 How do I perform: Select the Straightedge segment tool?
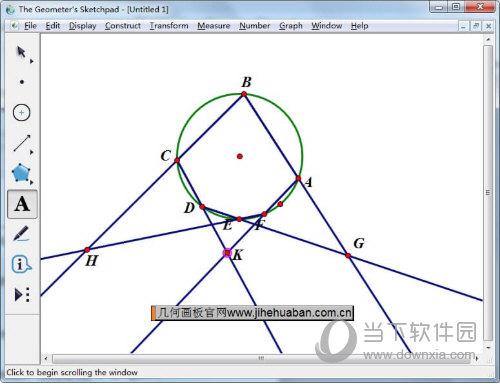tap(22, 143)
